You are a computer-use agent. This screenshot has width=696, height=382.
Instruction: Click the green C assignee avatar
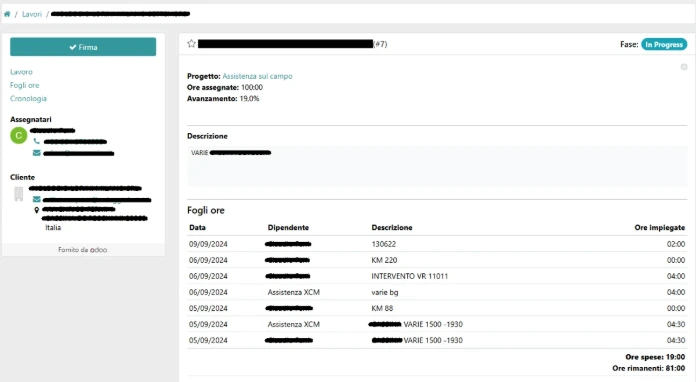click(19, 136)
